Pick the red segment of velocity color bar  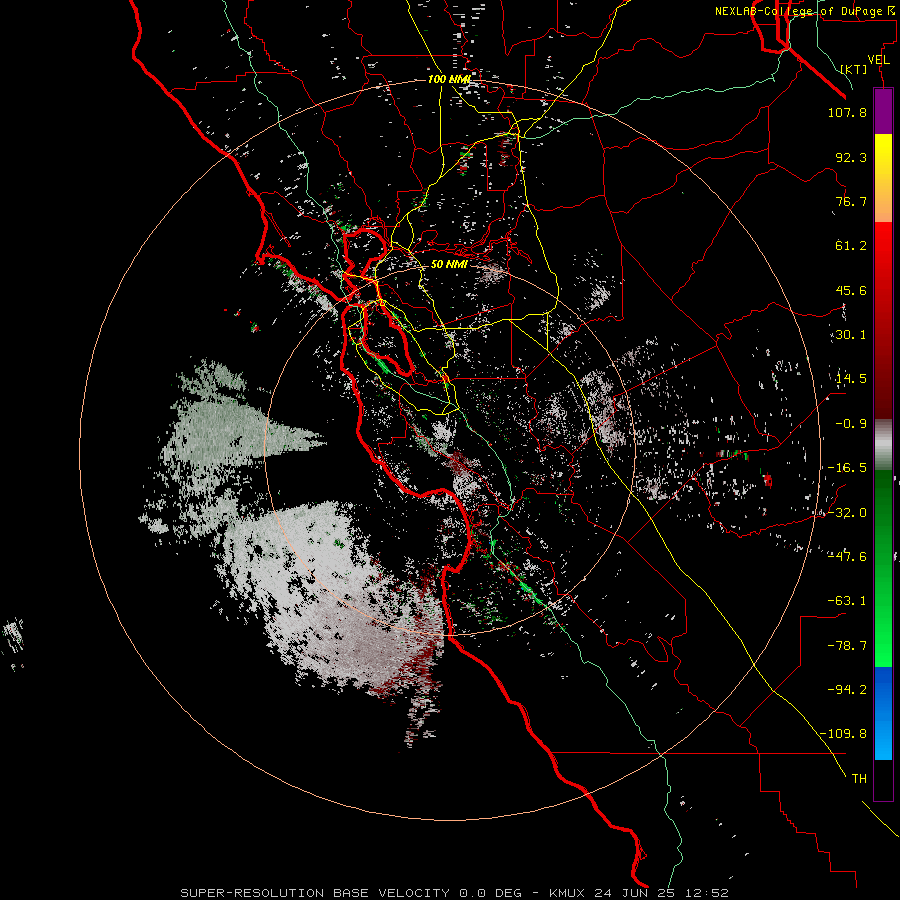(x=883, y=320)
